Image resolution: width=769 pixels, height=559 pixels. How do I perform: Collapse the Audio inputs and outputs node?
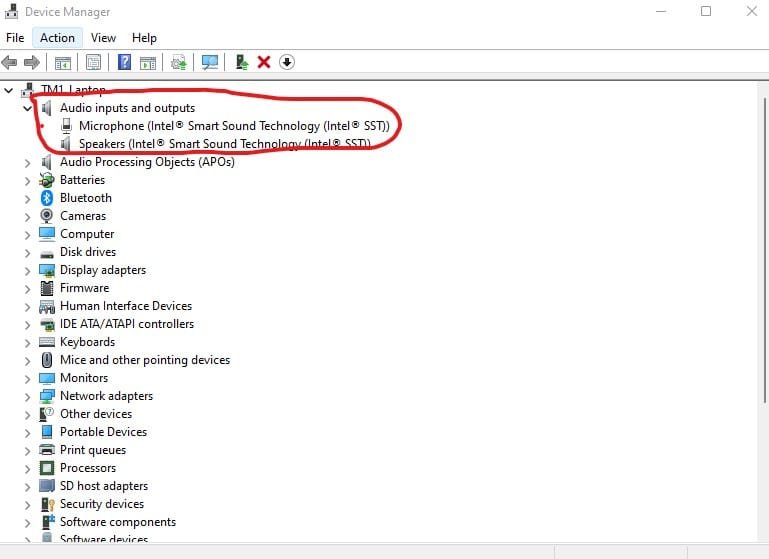[28, 108]
